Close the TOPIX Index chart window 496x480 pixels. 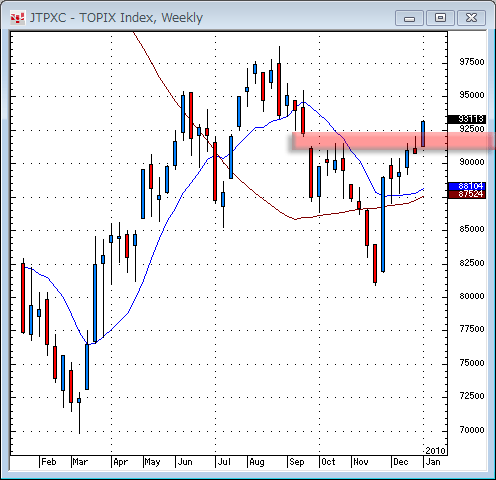(x=471, y=18)
